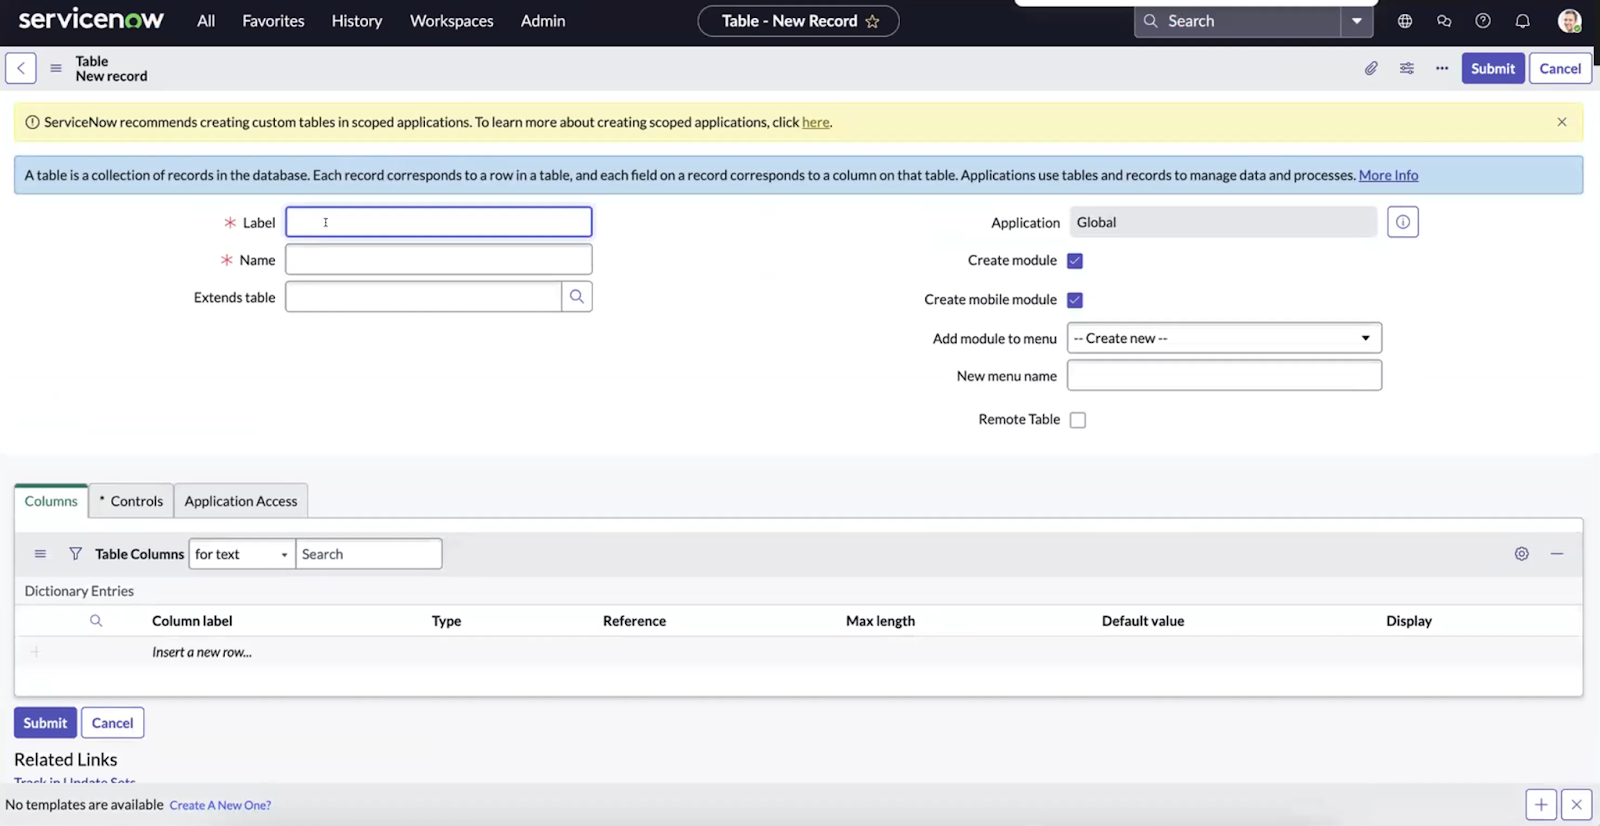Toggle the Create mobile module checkbox

pos(1075,300)
